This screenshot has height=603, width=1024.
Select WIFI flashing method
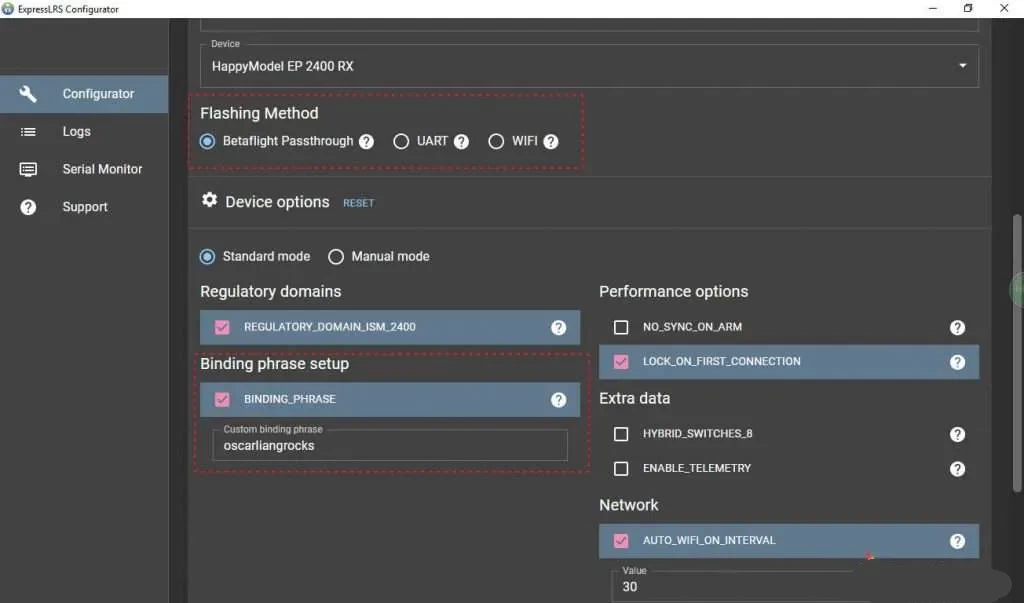496,141
